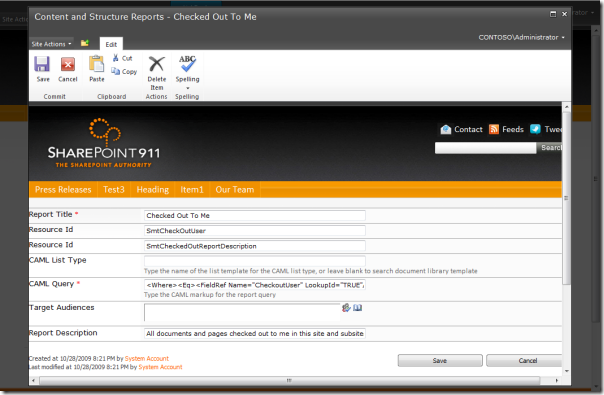604x395 pixels.
Task: Click the Feeds RSS icon
Action: pos(494,129)
